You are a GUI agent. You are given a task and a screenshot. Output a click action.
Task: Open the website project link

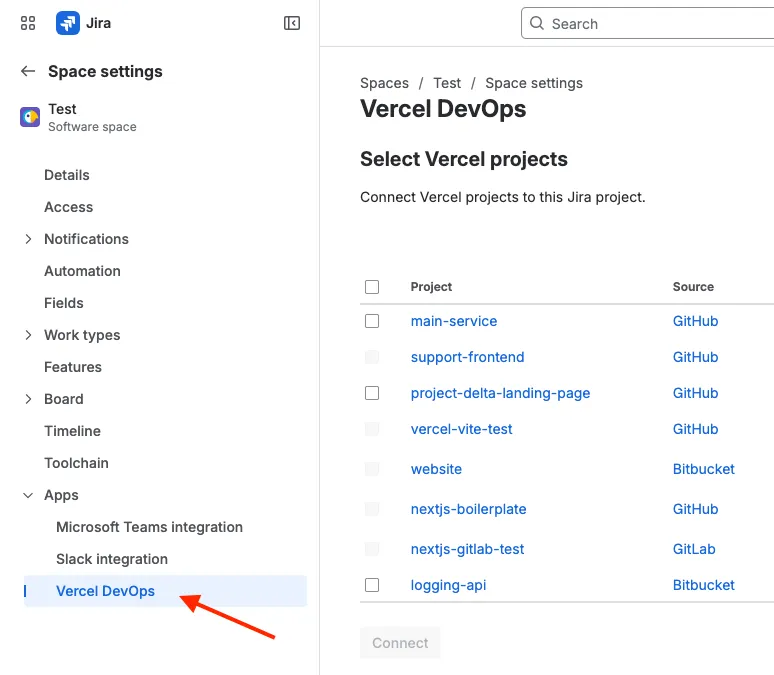pos(436,469)
